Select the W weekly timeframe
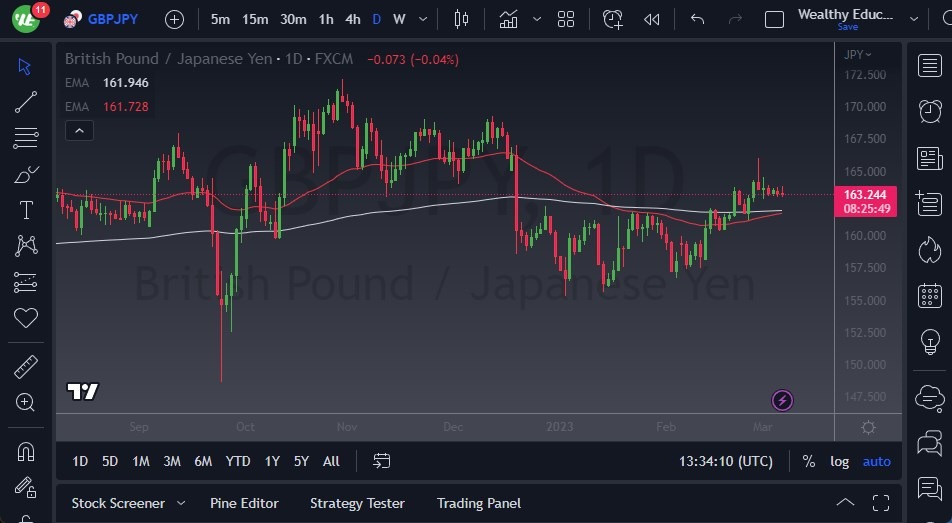The image size is (952, 523). tap(399, 19)
